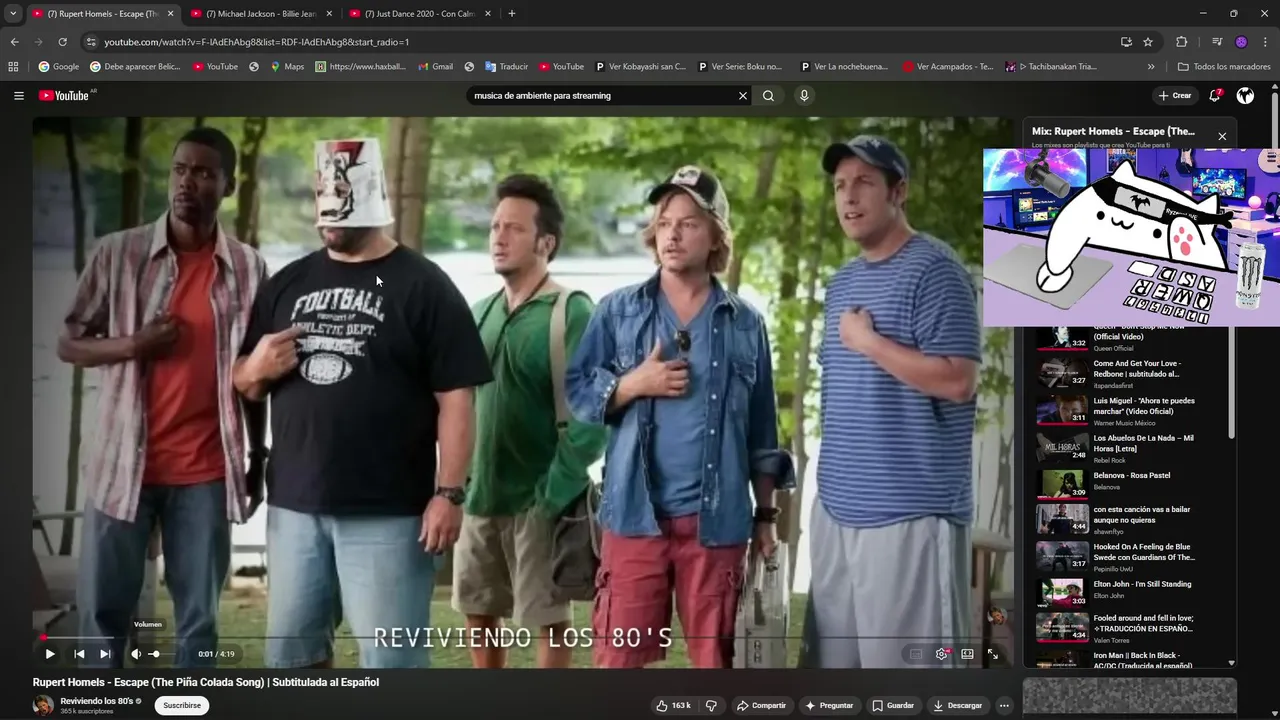Start voice search with the microphone
Image resolution: width=1280 pixels, height=720 pixels.
[x=804, y=96]
